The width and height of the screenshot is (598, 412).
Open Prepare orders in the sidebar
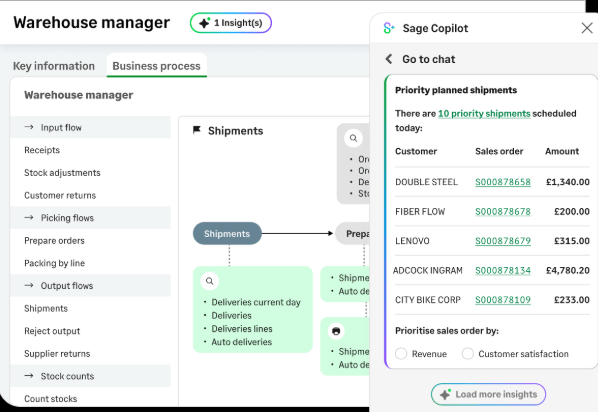pyautogui.click(x=54, y=241)
